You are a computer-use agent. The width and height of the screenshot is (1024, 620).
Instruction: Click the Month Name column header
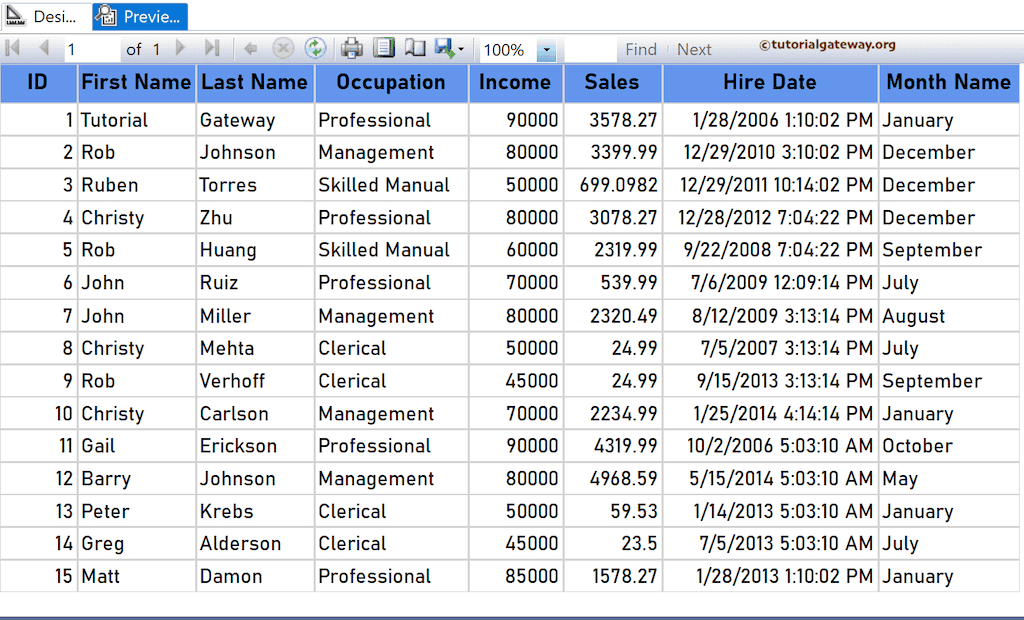(x=949, y=83)
